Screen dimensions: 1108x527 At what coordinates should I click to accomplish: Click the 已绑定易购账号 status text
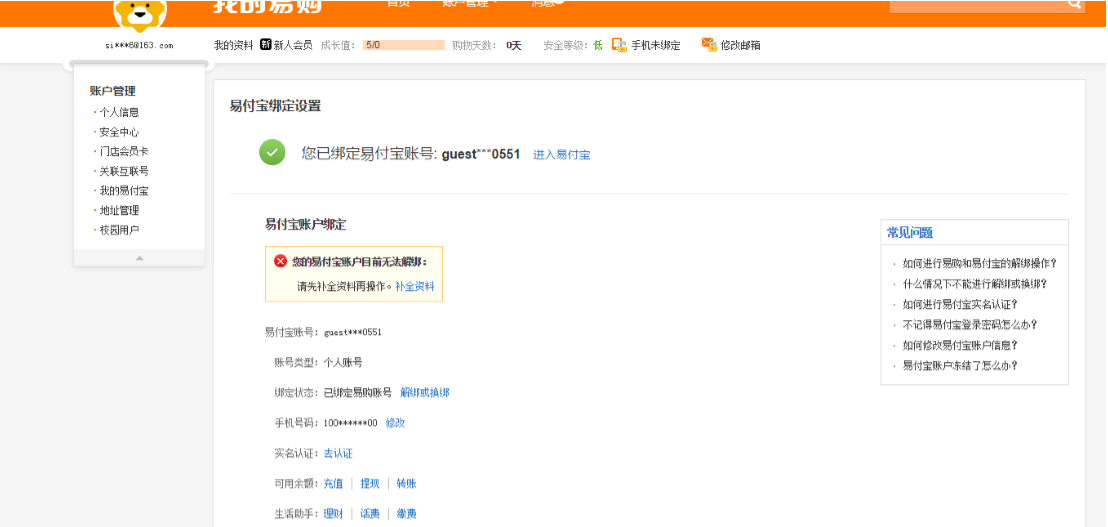358,393
